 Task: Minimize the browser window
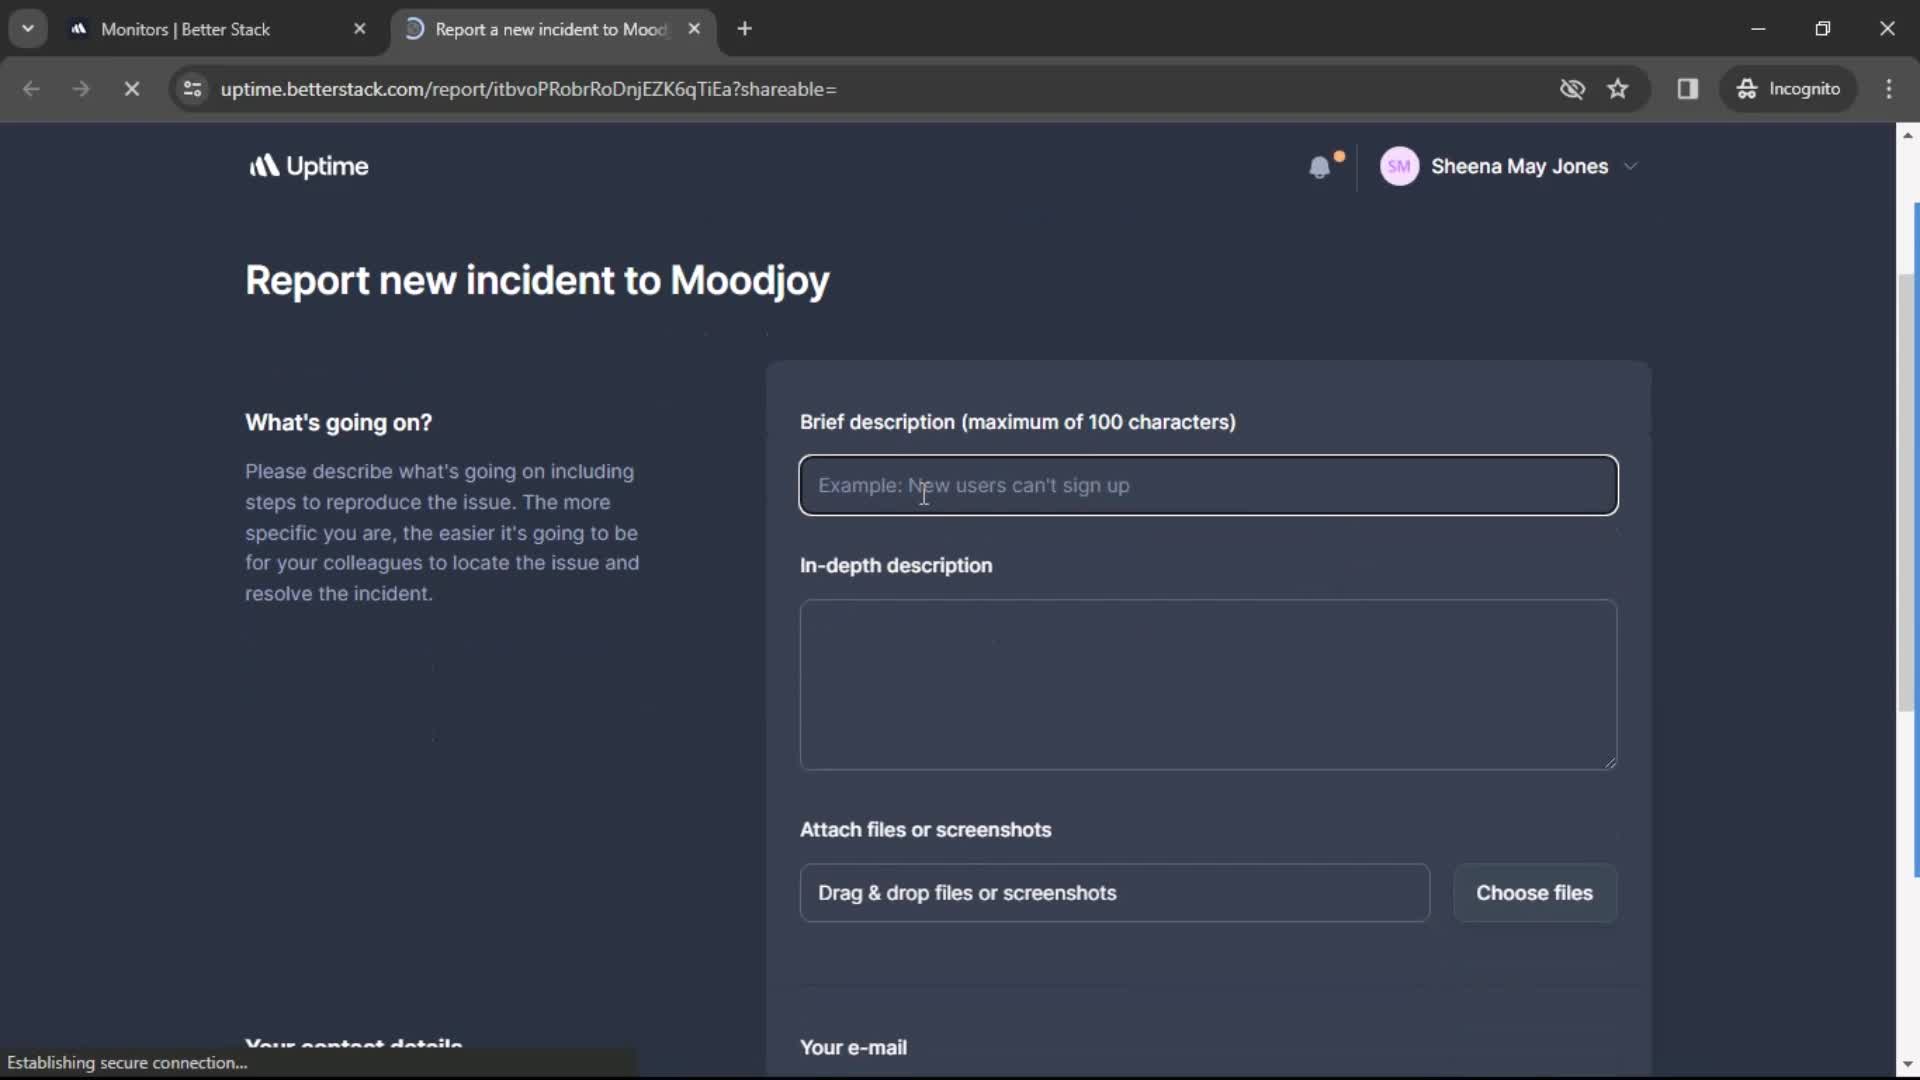pyautogui.click(x=1758, y=28)
